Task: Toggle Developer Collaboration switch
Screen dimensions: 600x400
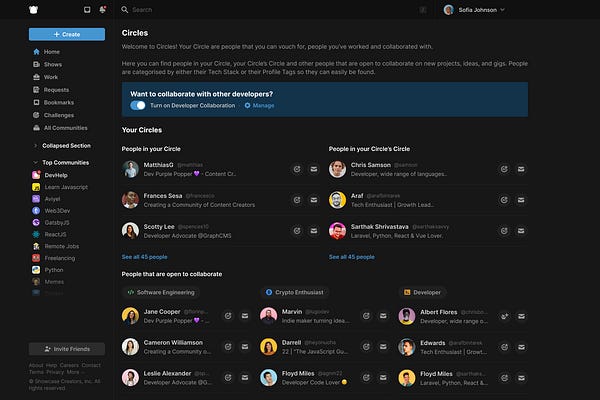Action: (138, 105)
